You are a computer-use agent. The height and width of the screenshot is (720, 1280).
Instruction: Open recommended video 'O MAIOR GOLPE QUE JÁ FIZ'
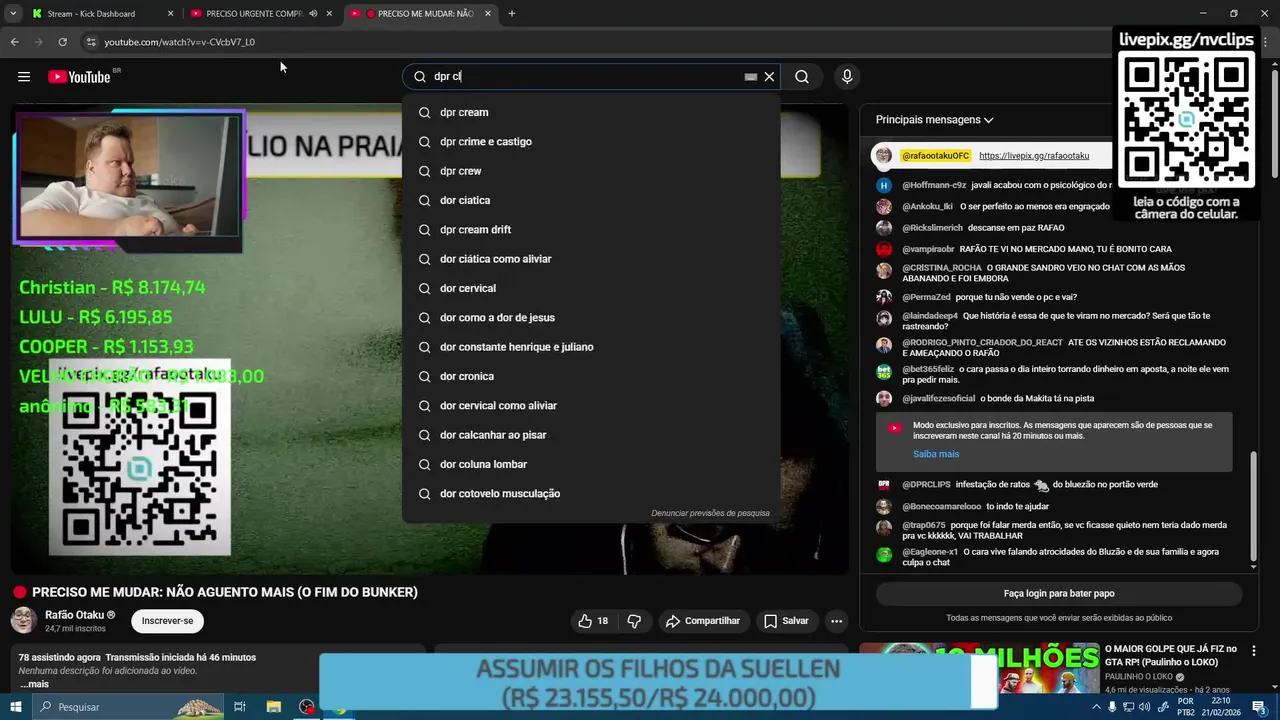1172,655
